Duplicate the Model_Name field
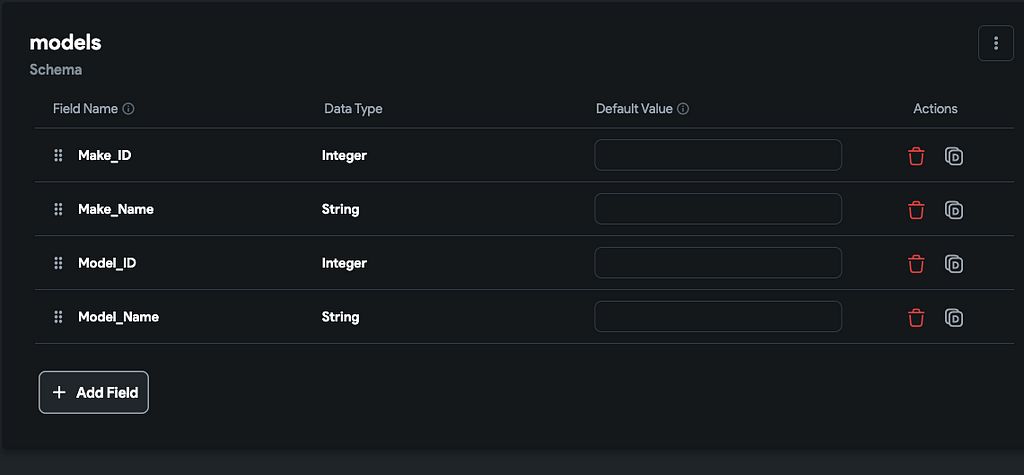Viewport: 1024px width, 475px height. pos(954,318)
